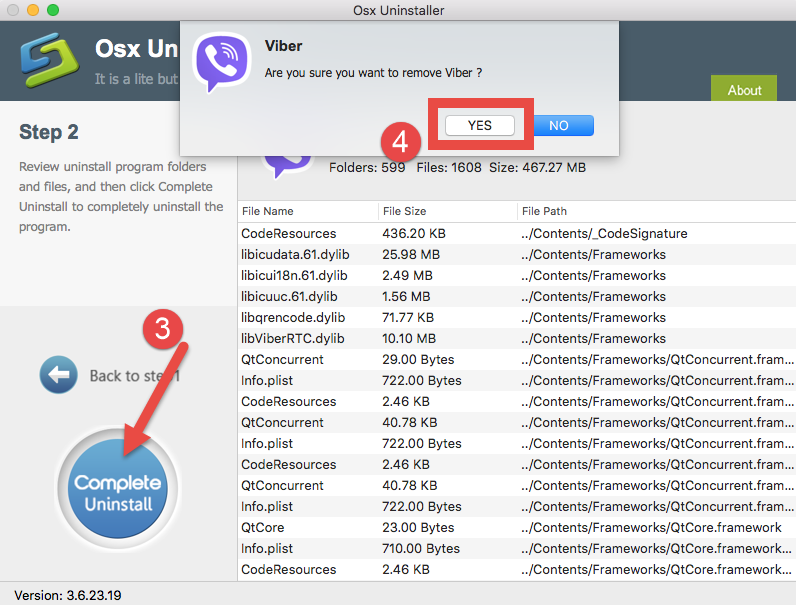Select the libicuuc.61.dylib file
This screenshot has width=796, height=605.
coord(289,296)
